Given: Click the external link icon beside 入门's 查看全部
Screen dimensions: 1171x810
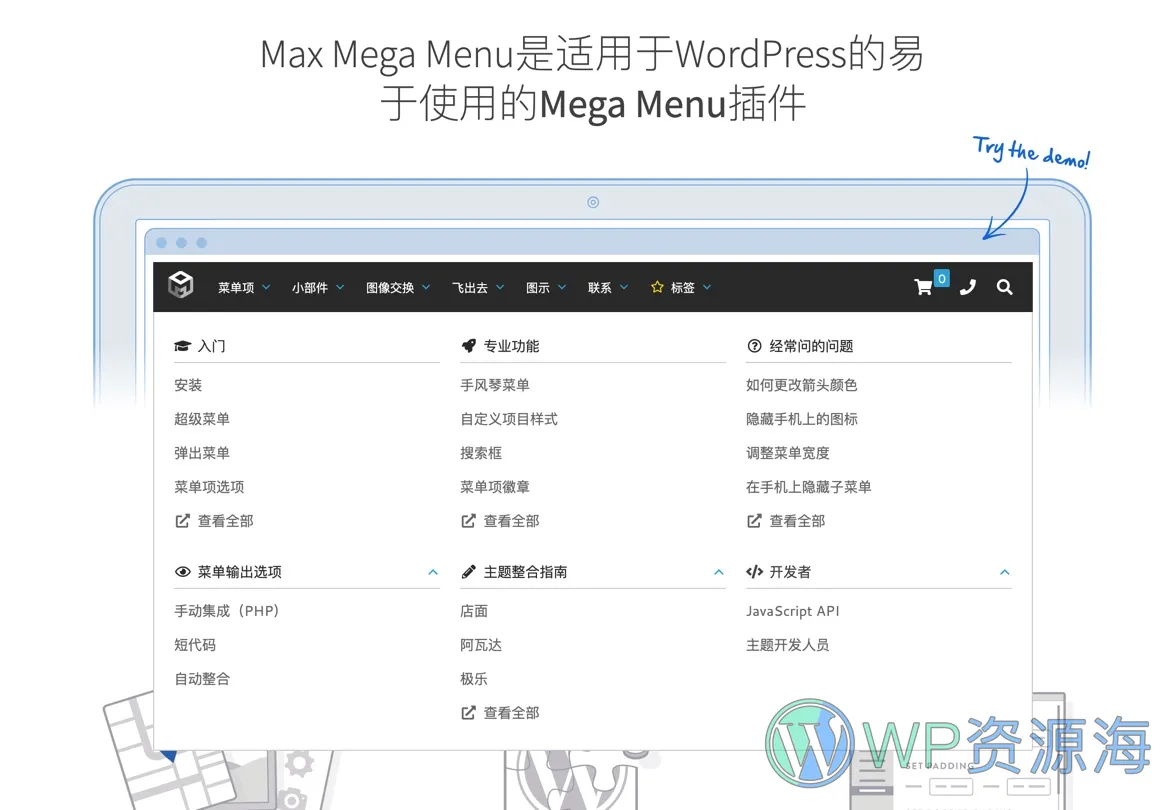Looking at the screenshot, I should [x=182, y=520].
